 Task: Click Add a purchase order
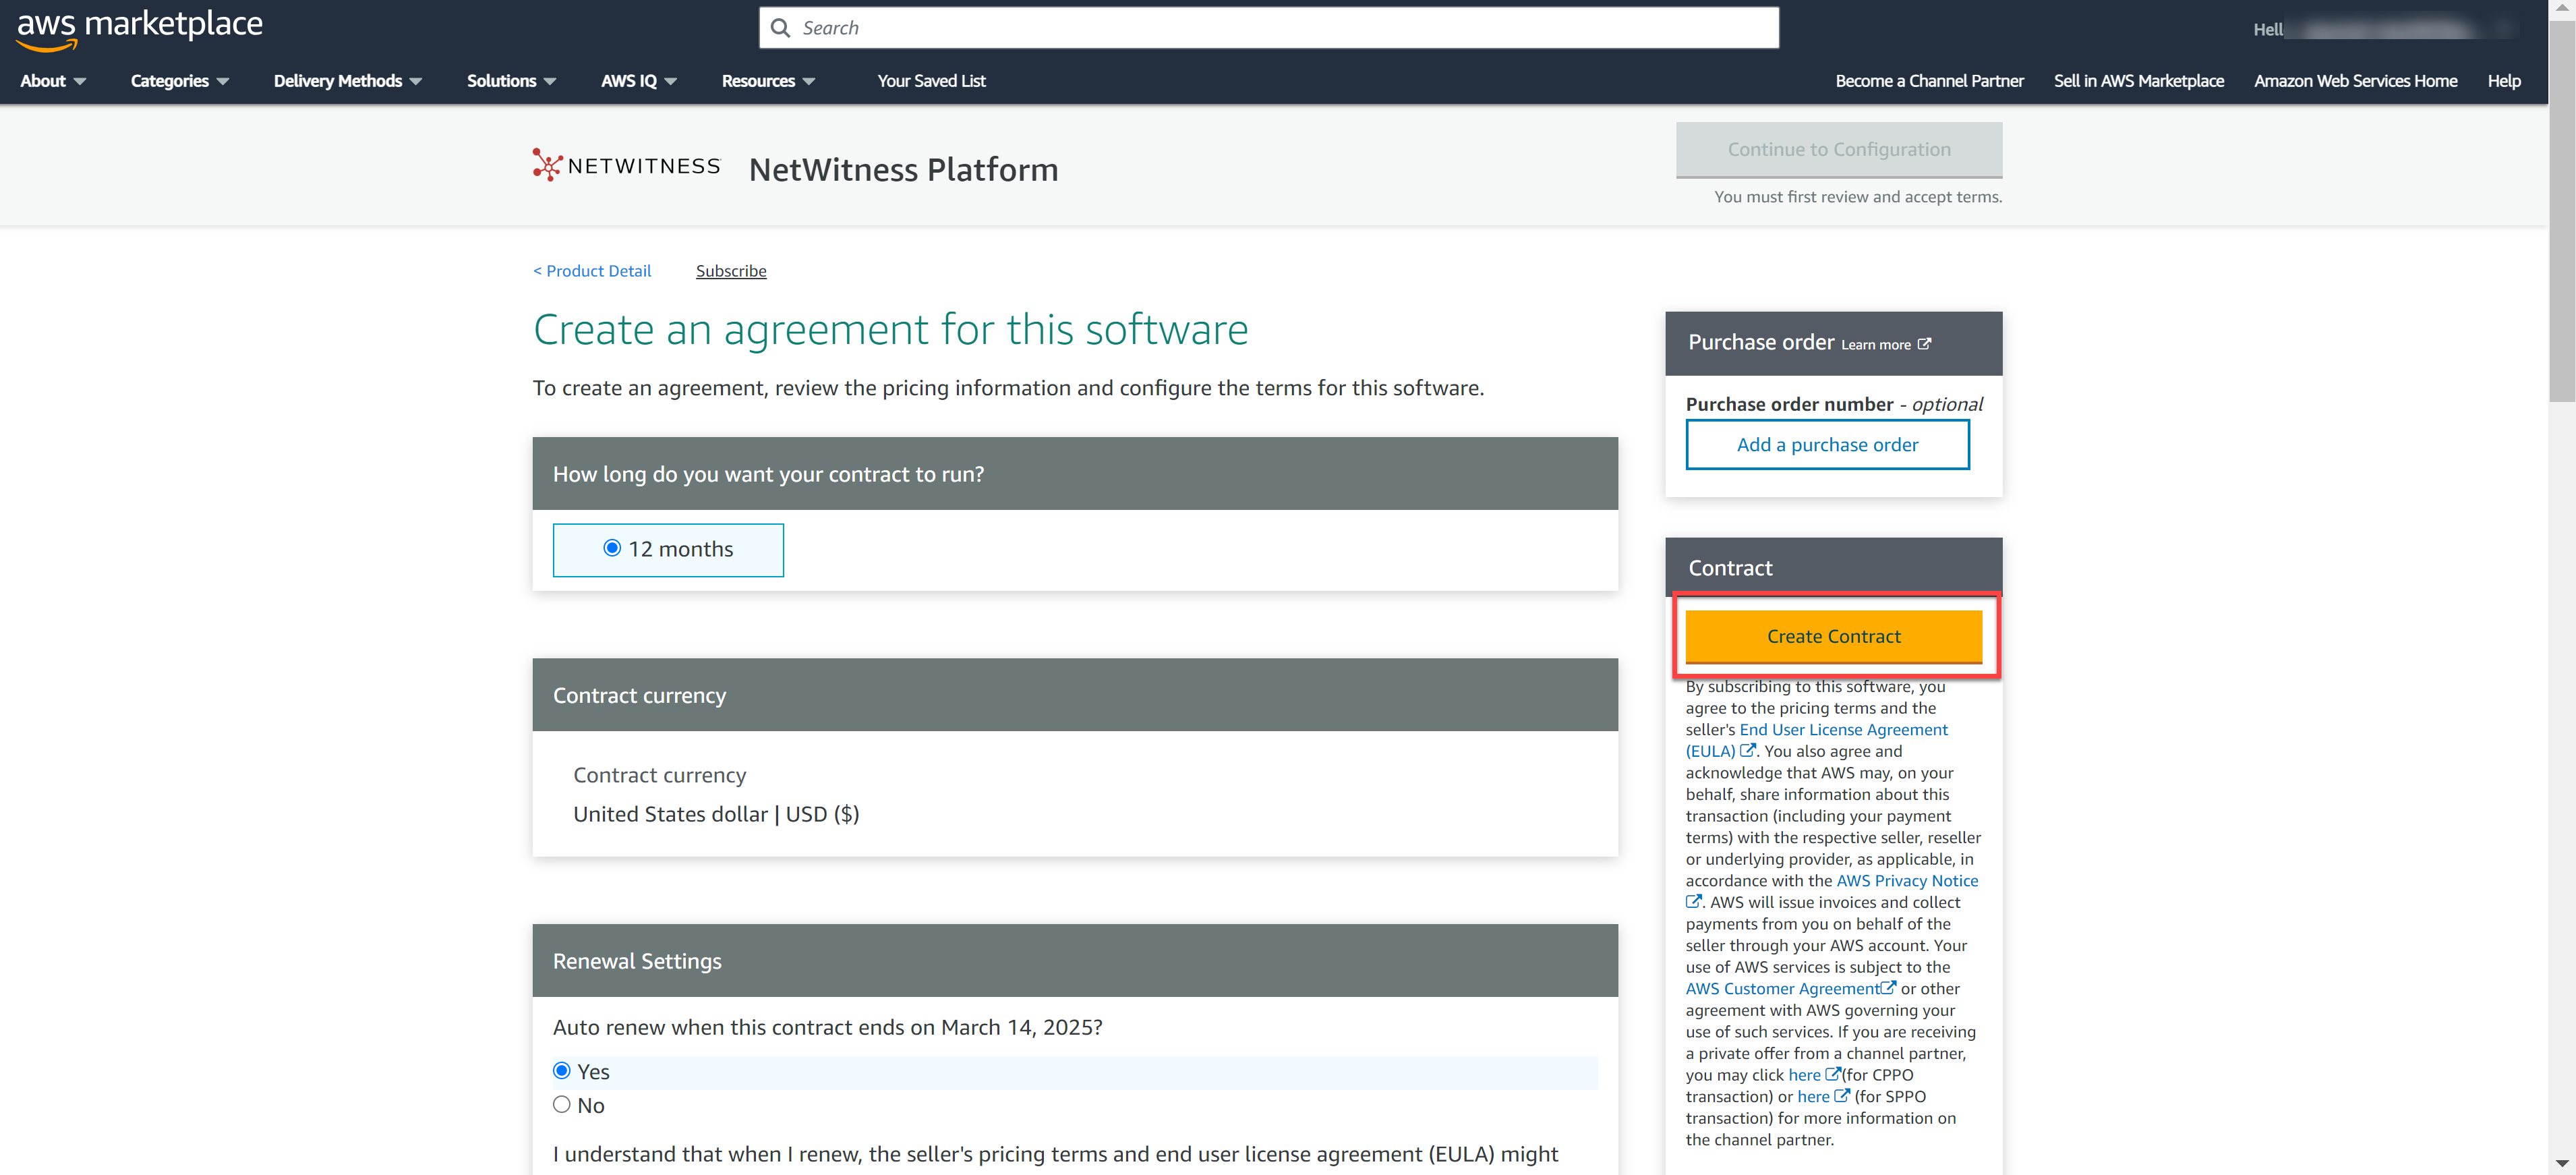point(1827,444)
